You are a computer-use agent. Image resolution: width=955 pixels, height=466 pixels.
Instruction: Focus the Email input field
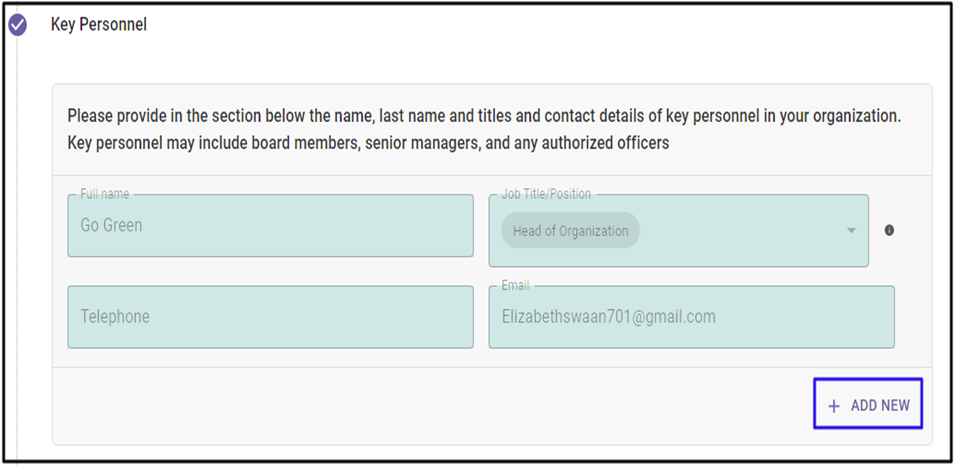click(x=691, y=317)
